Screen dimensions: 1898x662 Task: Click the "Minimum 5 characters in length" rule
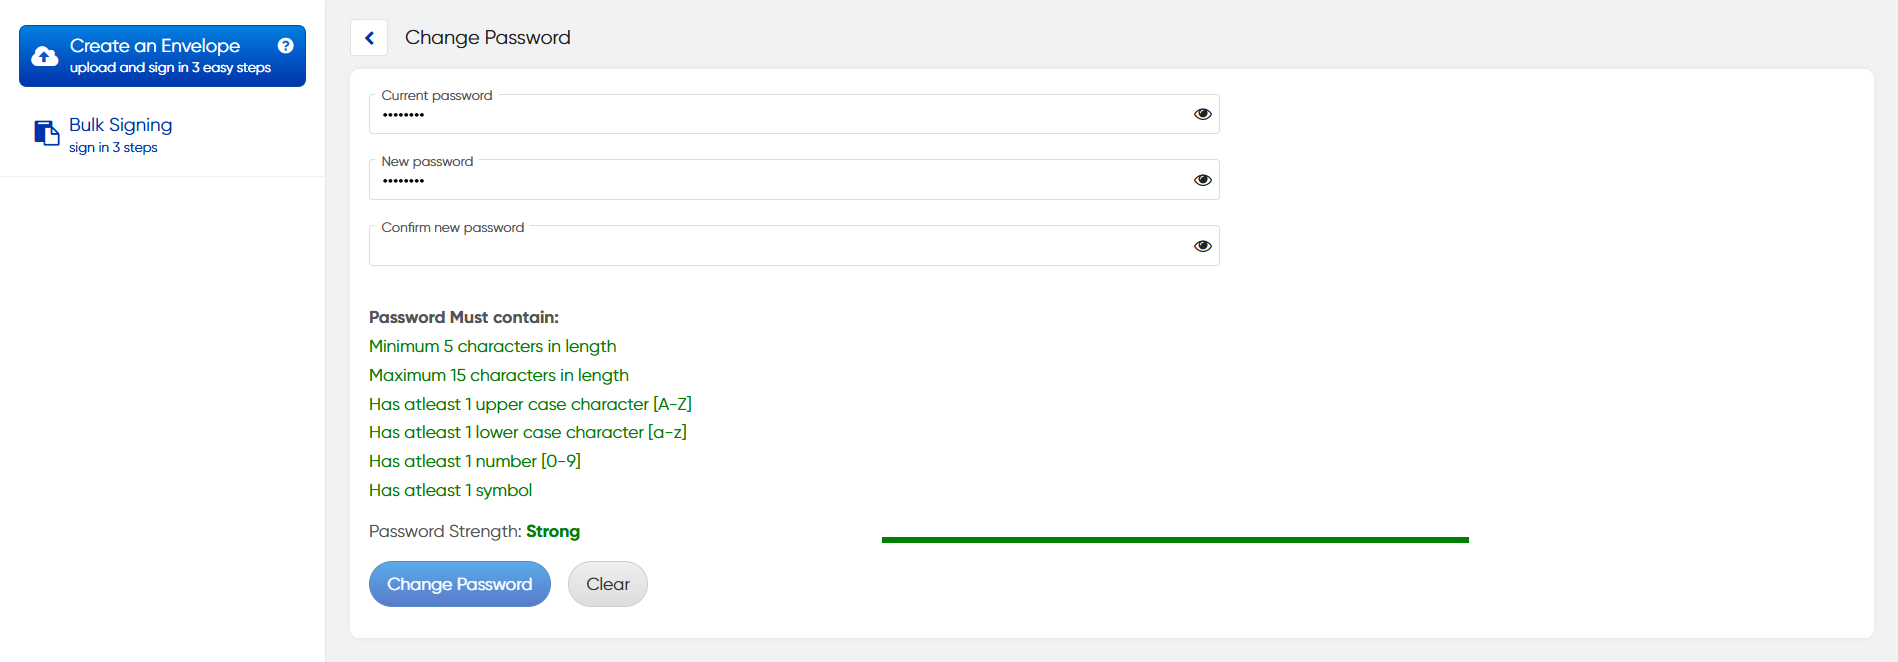point(492,346)
